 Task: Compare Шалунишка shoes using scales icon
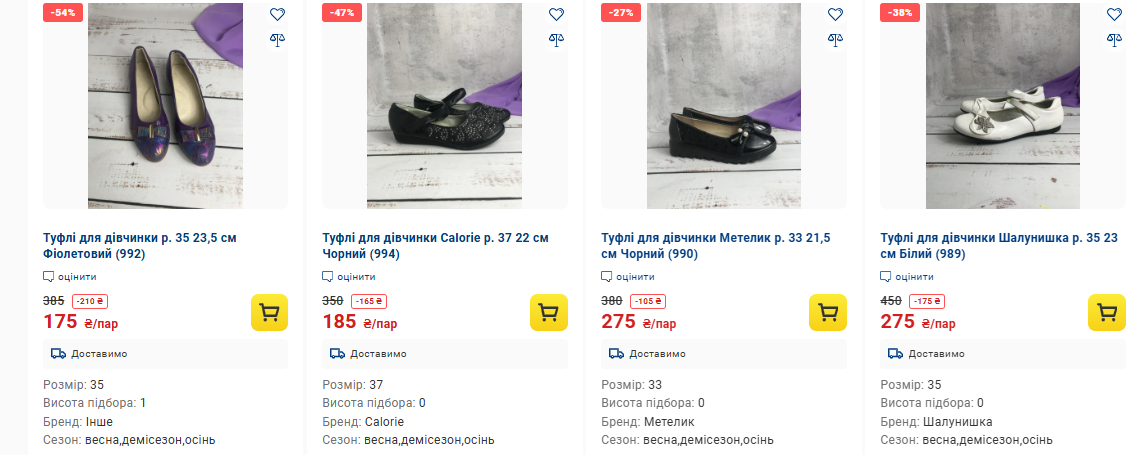pos(1114,40)
